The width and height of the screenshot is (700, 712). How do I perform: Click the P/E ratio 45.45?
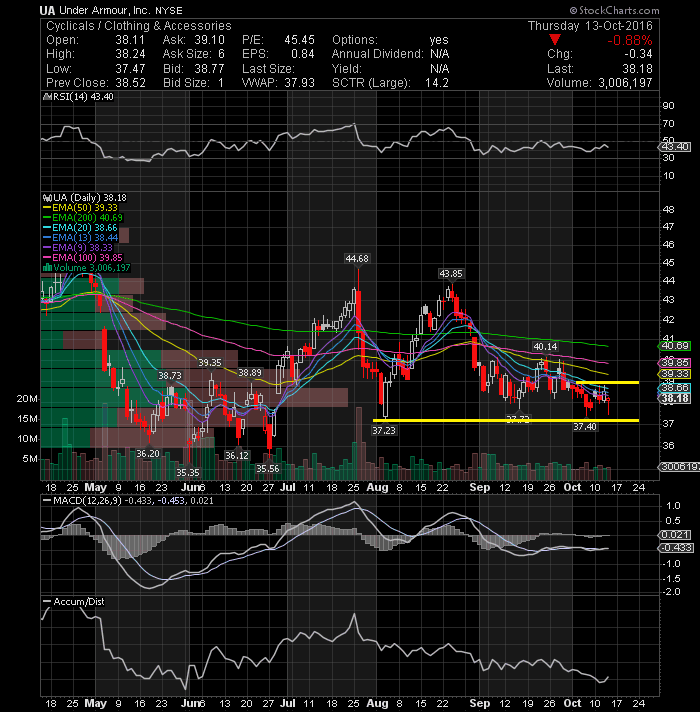[x=299, y=40]
